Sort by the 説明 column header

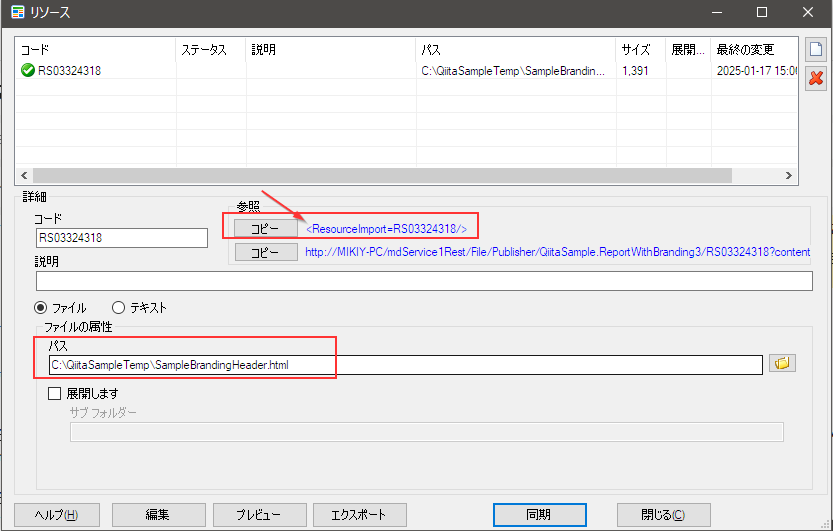pyautogui.click(x=330, y=50)
